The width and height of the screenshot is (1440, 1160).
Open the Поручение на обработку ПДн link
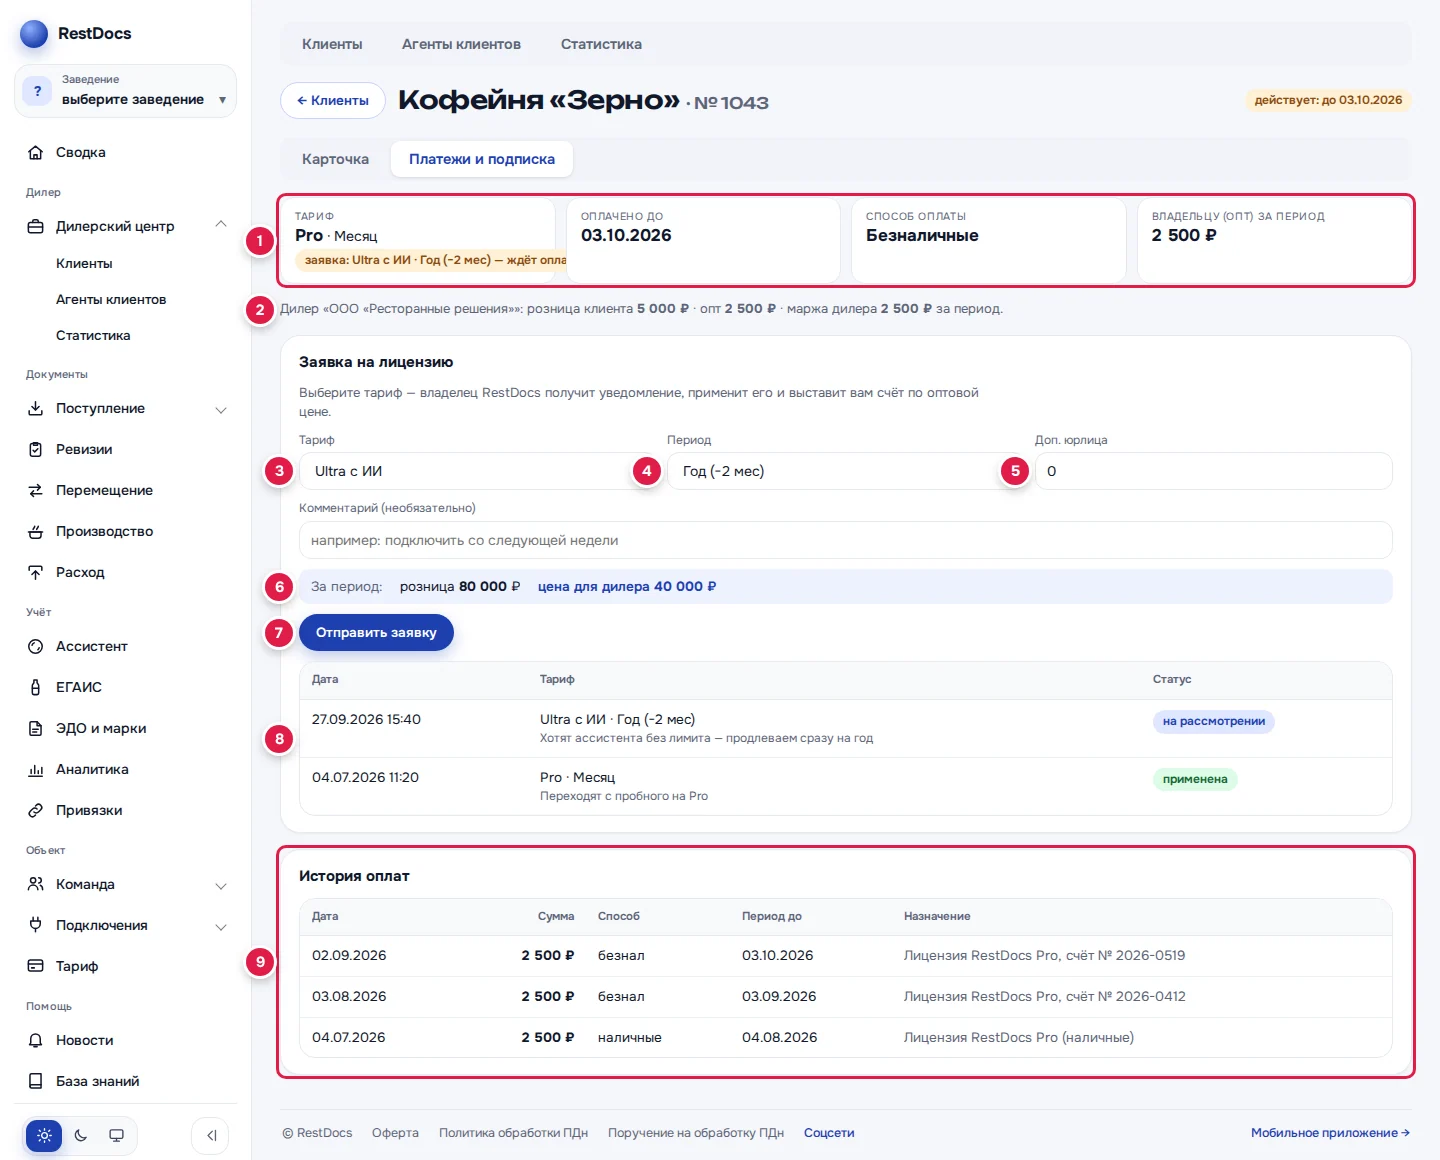[x=696, y=1134]
